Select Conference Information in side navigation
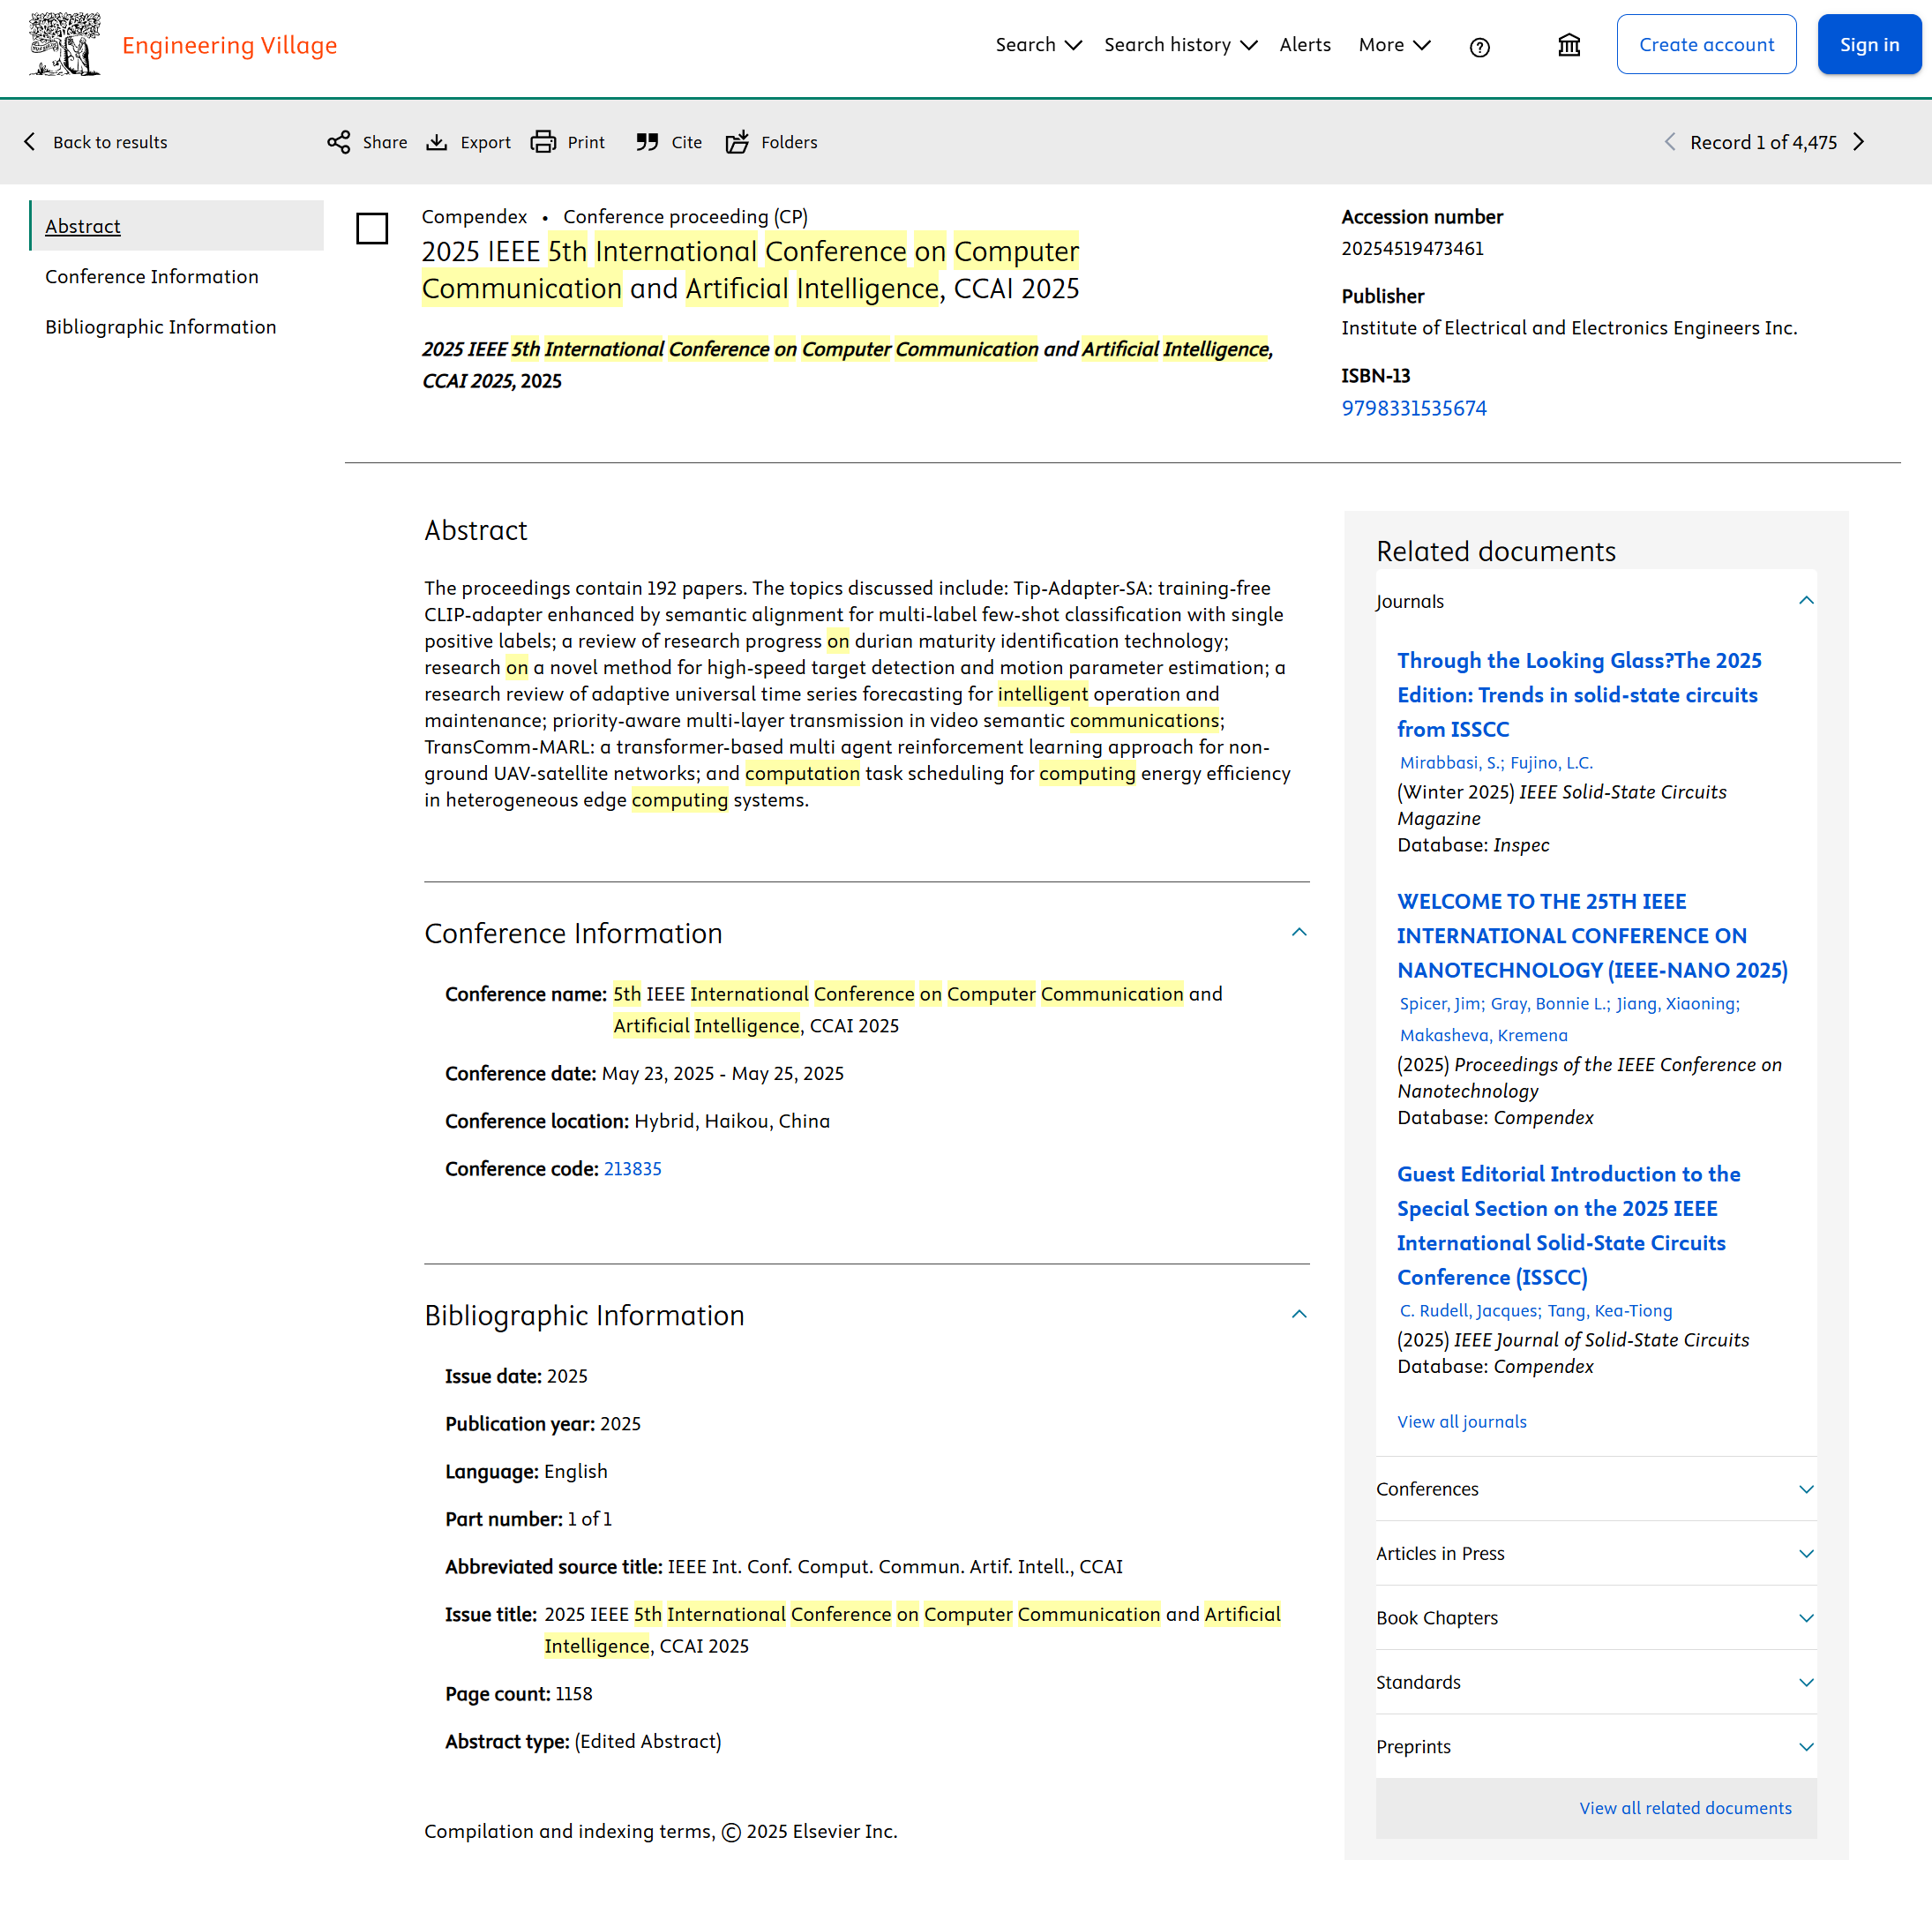This screenshot has height=1920, width=1932. 152,276
